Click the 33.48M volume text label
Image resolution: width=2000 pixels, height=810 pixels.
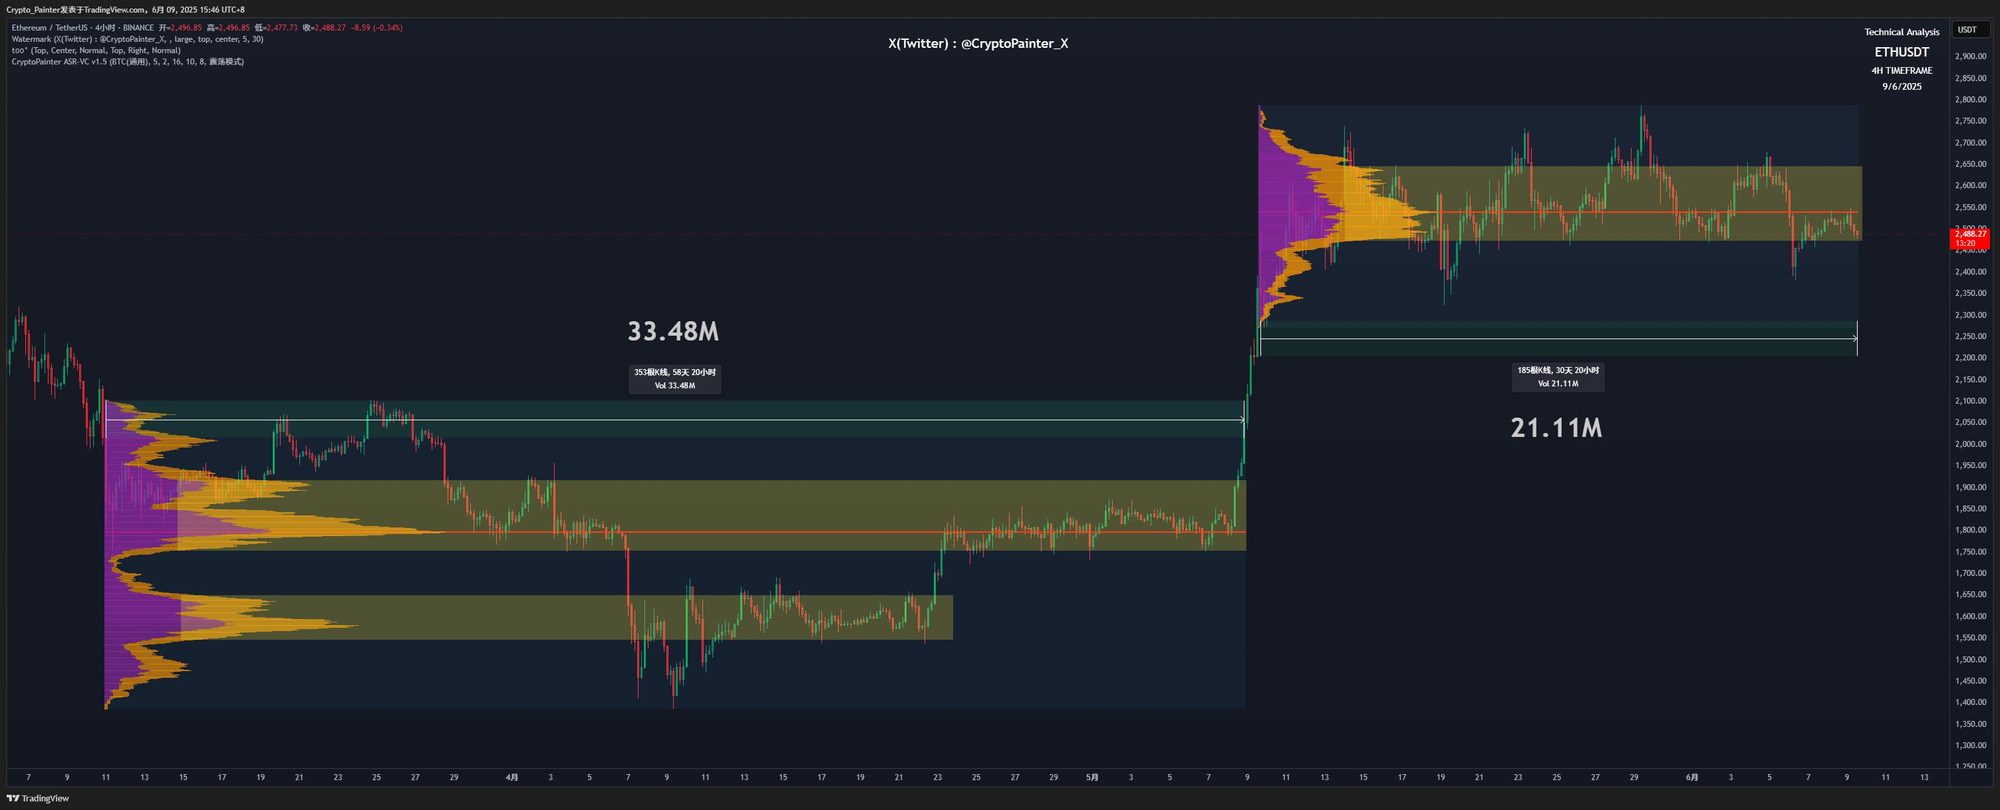click(x=673, y=331)
